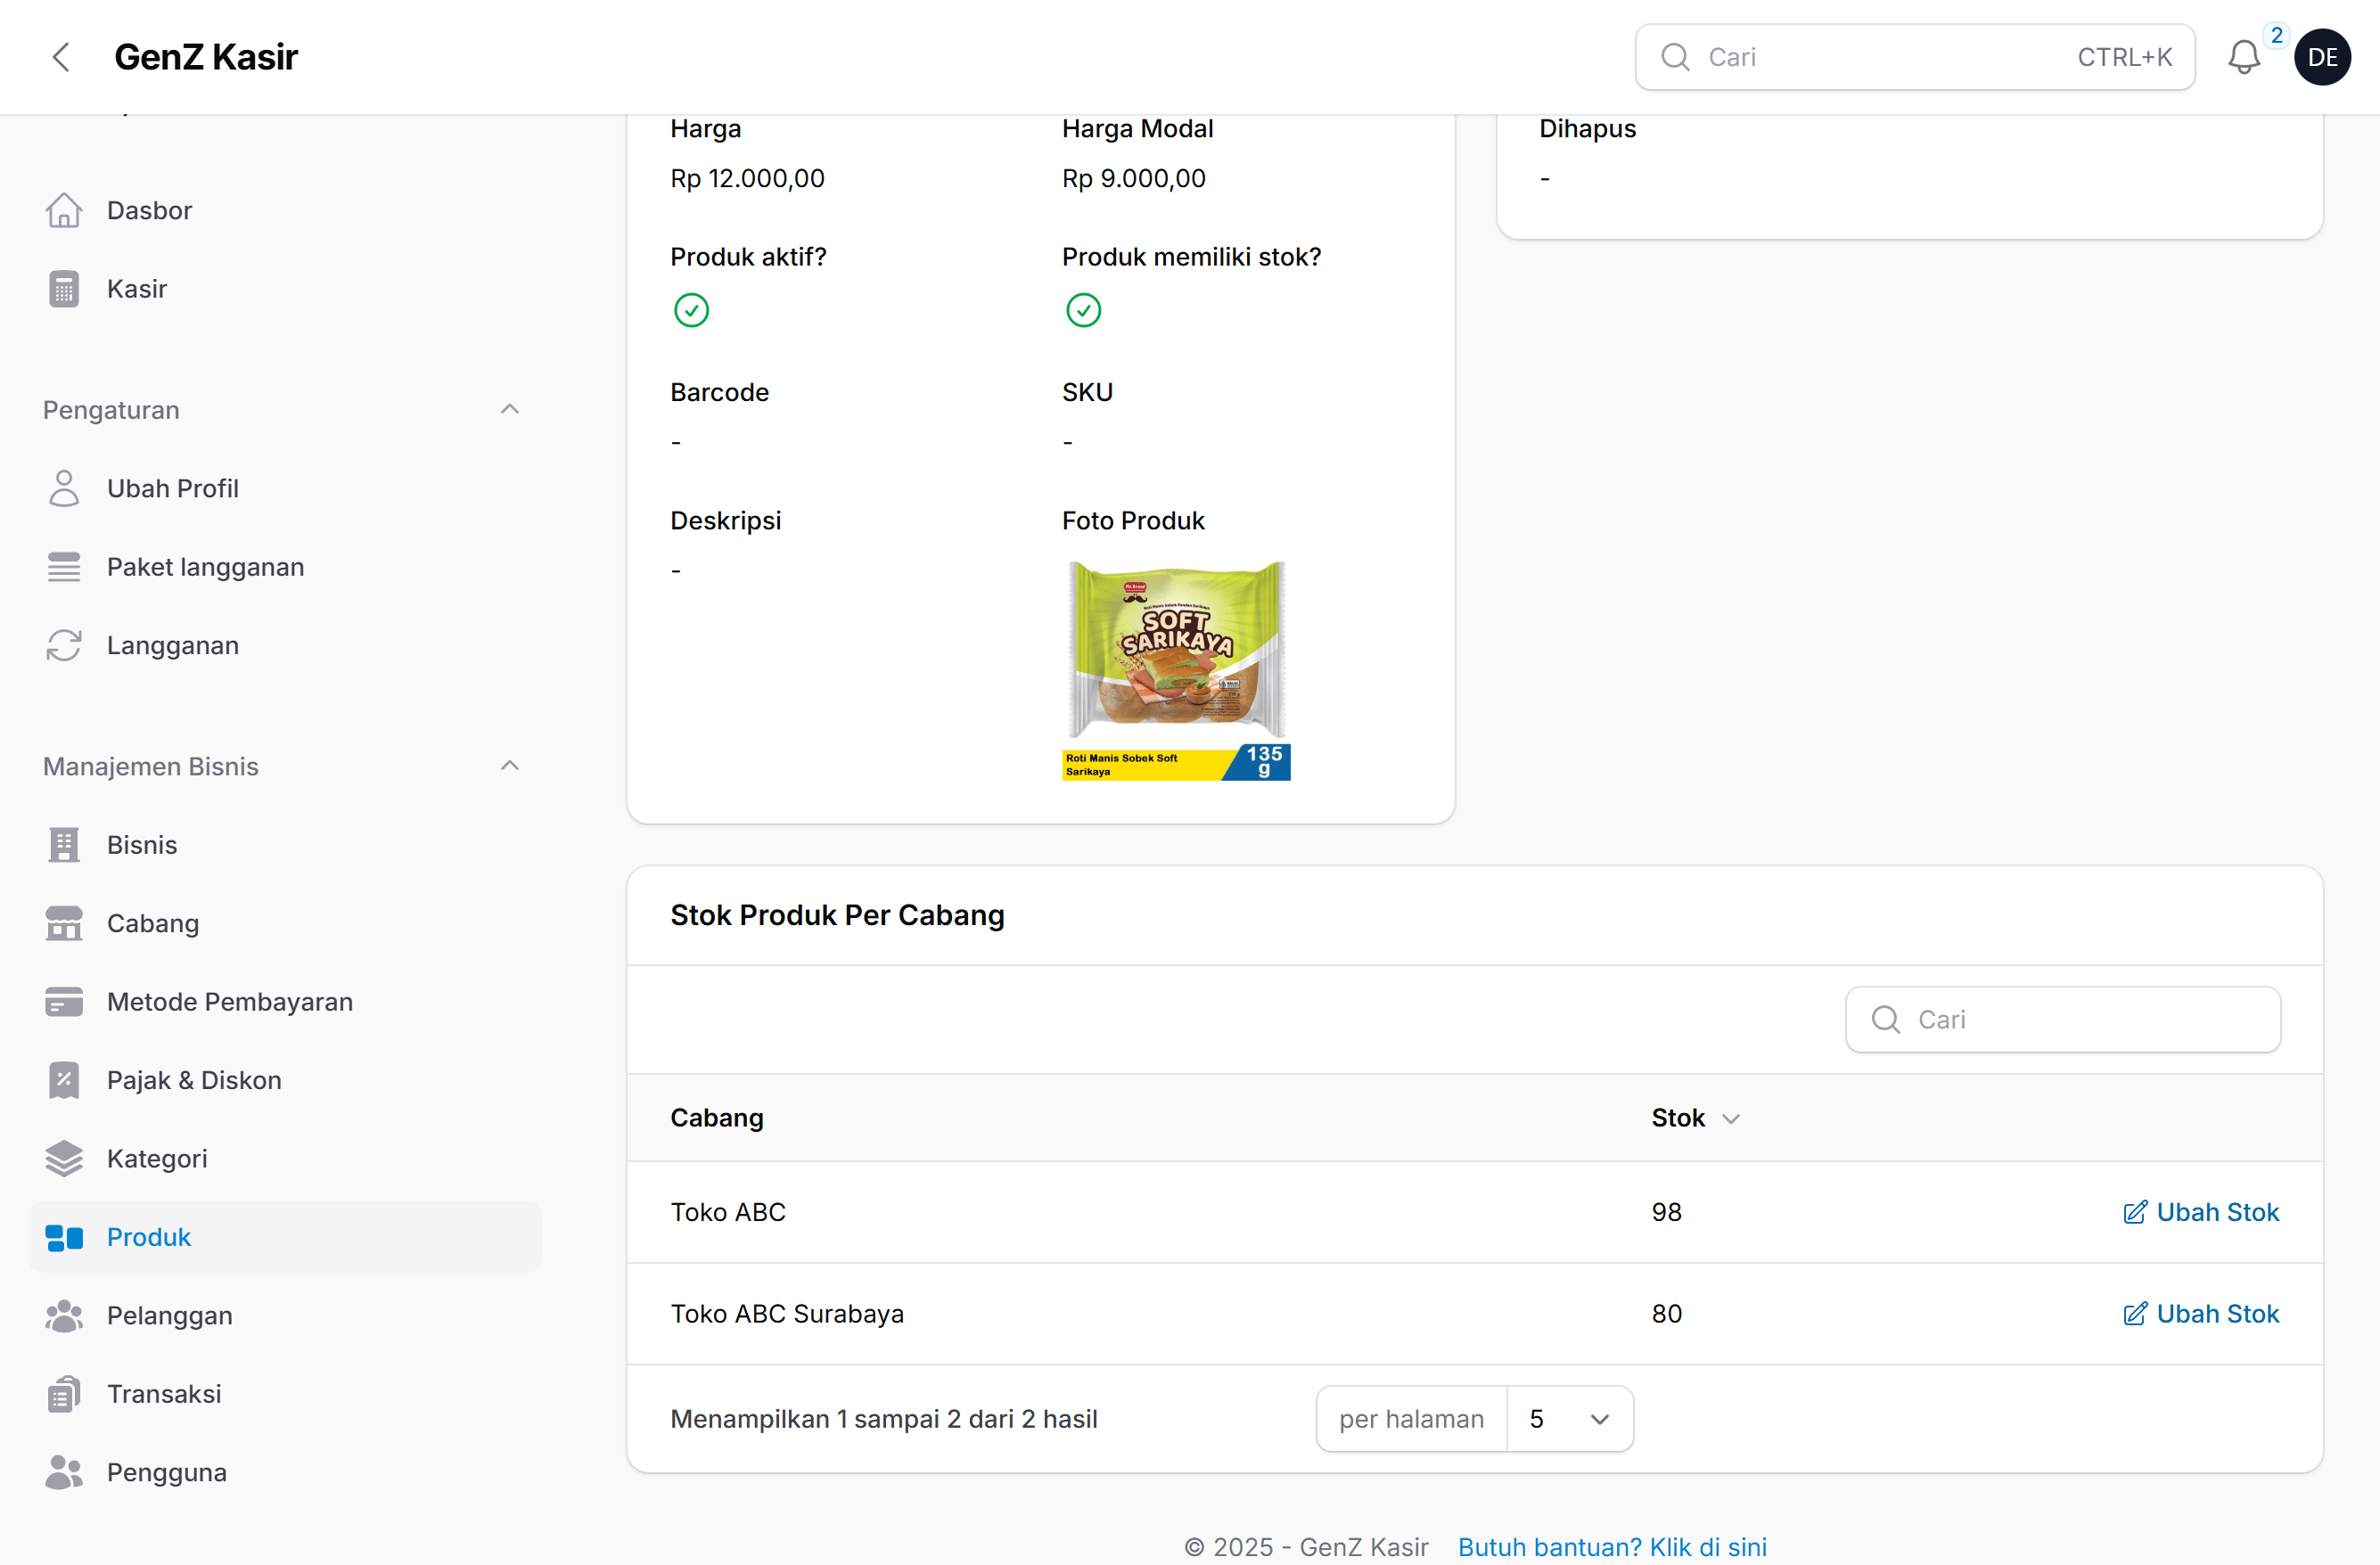Click the Cabang store icon

point(64,923)
